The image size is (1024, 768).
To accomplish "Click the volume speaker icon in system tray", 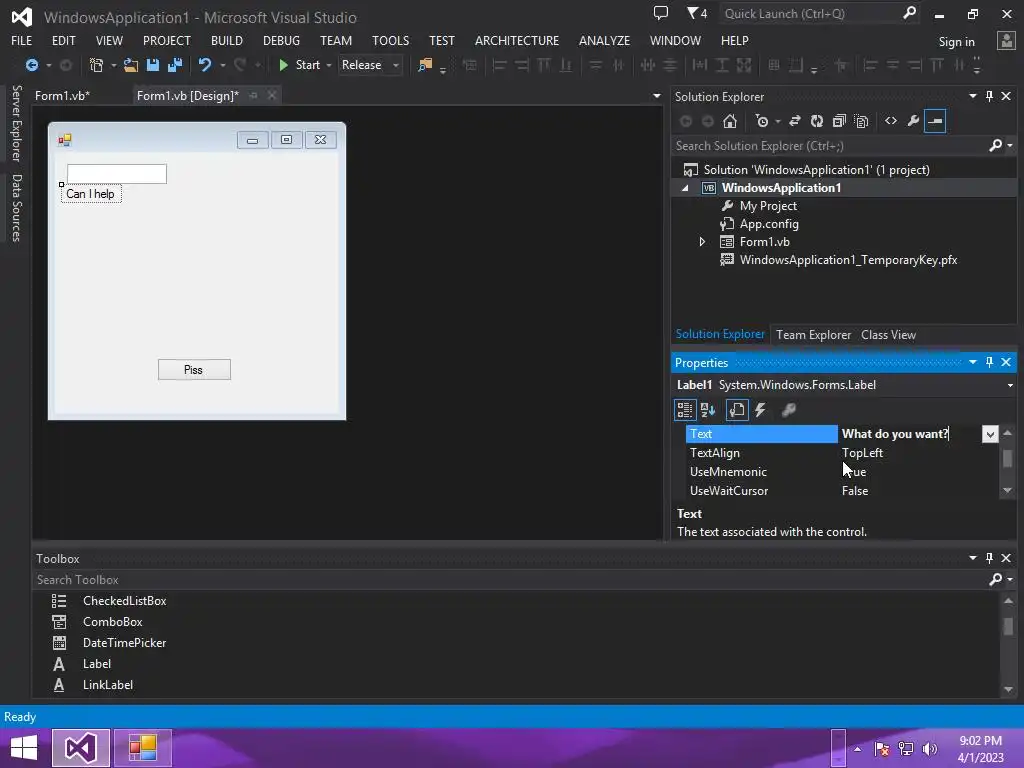I will (x=930, y=749).
